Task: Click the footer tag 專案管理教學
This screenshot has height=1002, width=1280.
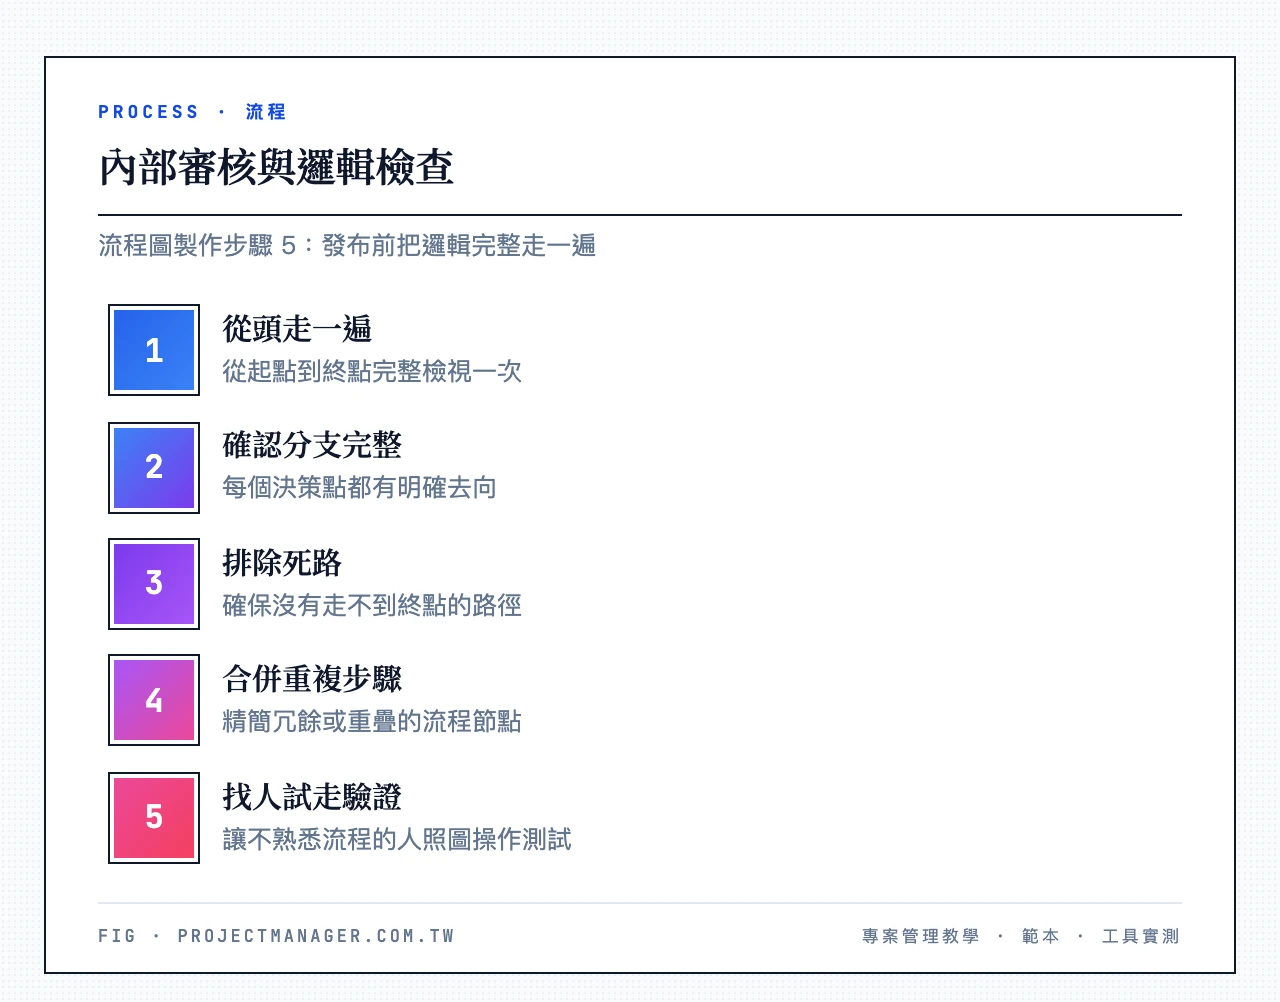Action: (921, 936)
